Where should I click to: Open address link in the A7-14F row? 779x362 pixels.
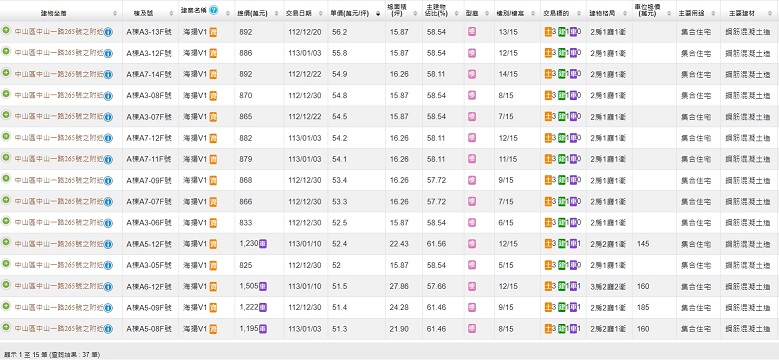59,74
